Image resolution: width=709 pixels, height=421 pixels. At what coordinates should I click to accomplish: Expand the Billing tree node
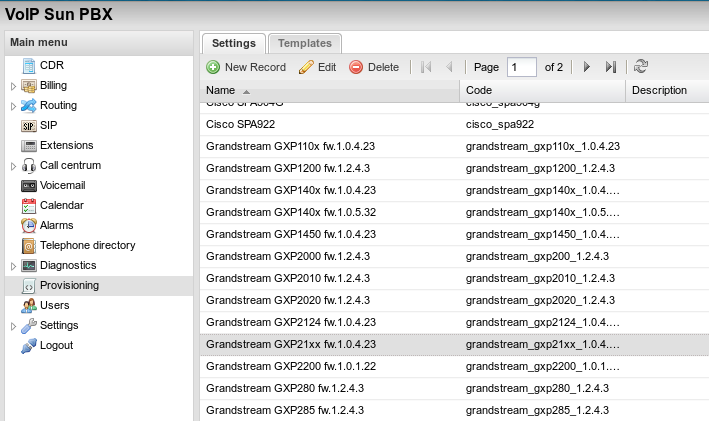click(13, 86)
